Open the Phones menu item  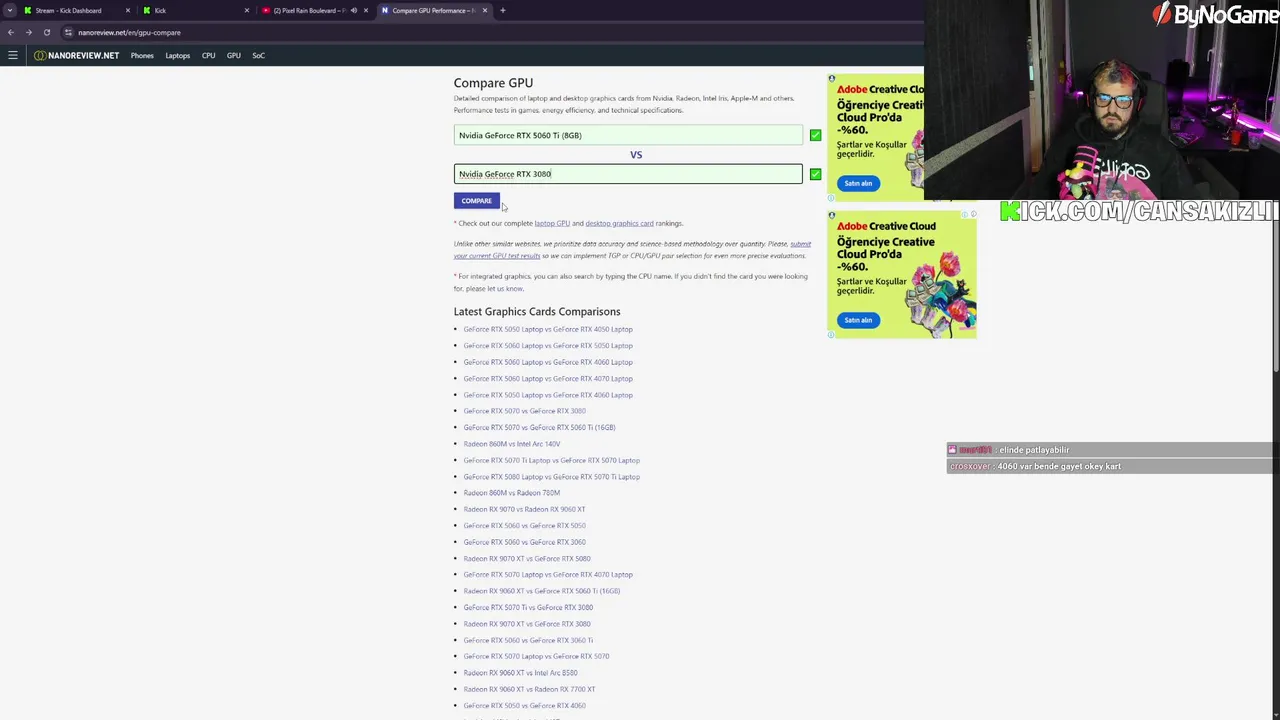click(x=142, y=55)
